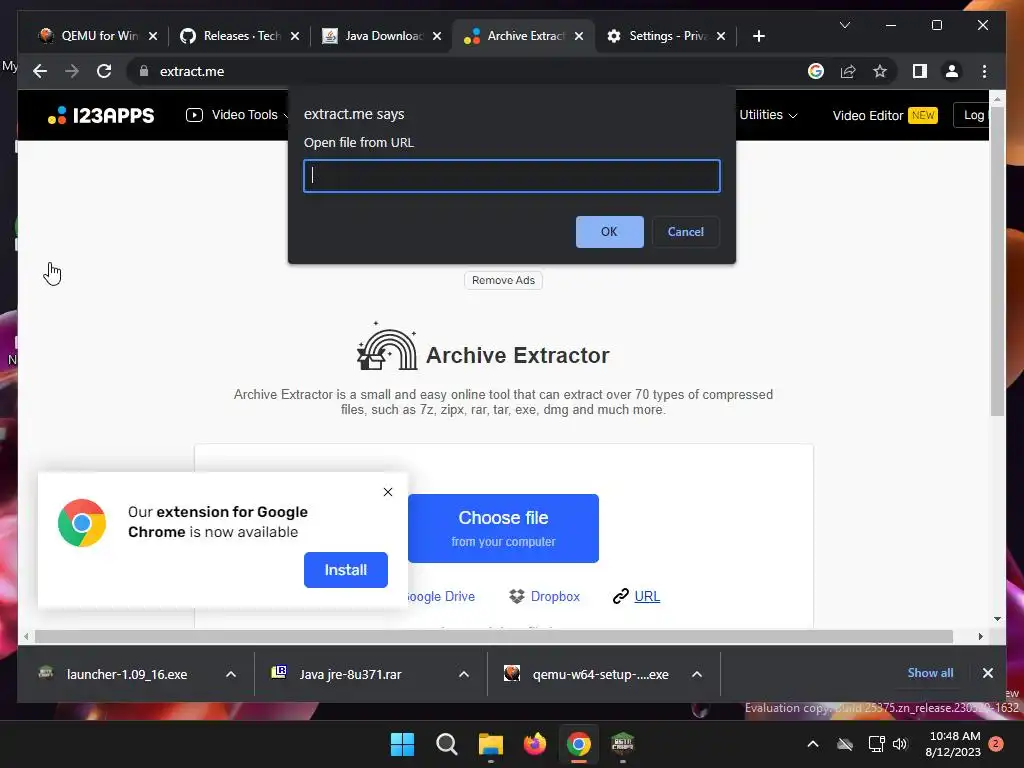The height and width of the screenshot is (768, 1024).
Task: Expand the Utilities dropdown
Action: point(768,115)
